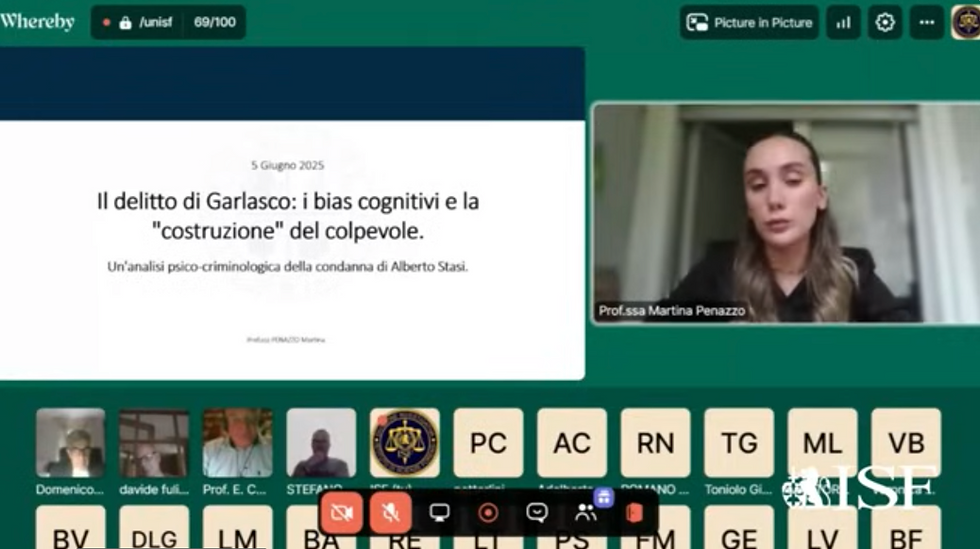This screenshot has width=980, height=549.
Task: Select davide fuli... video thumbnail
Action: 154,443
